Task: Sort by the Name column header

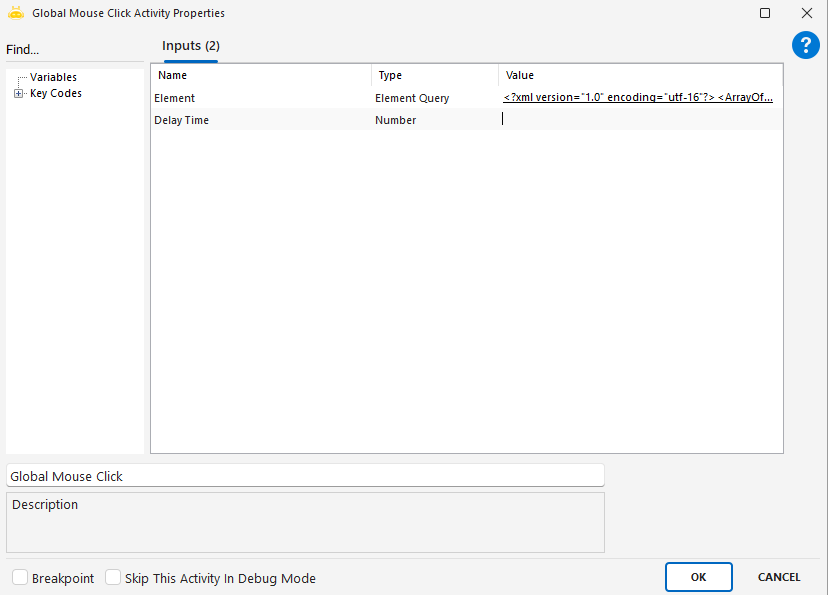Action: tap(260, 76)
